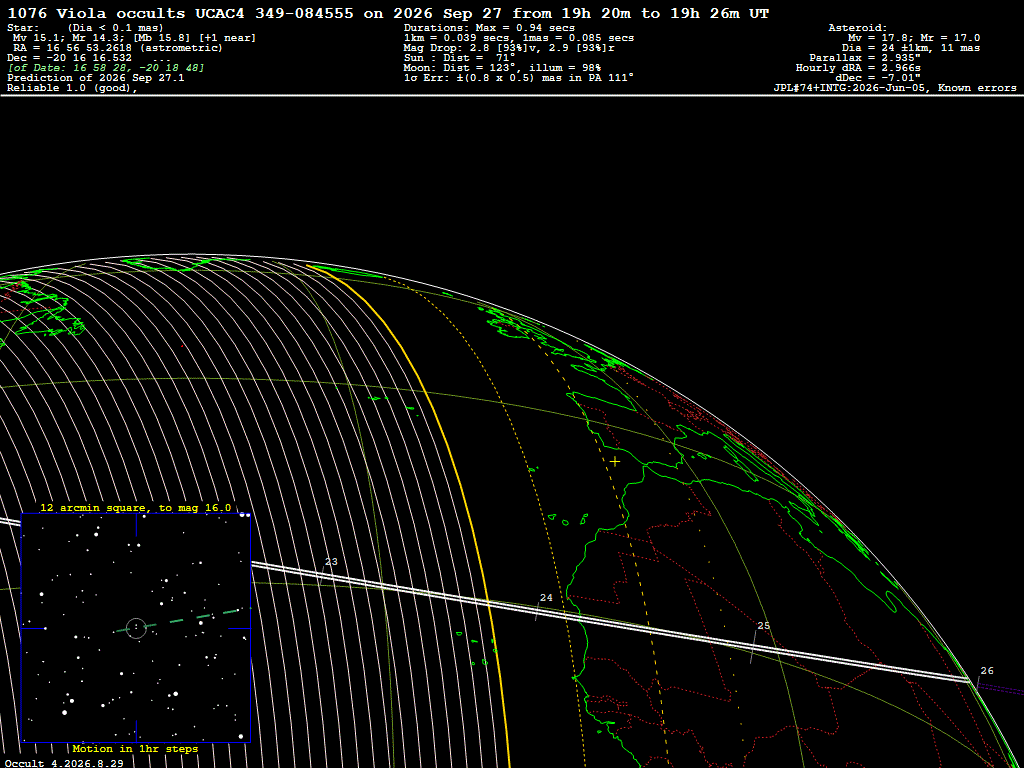Click the 23 minute time marker
Screen dimensions: 1024x768
(x=332, y=562)
